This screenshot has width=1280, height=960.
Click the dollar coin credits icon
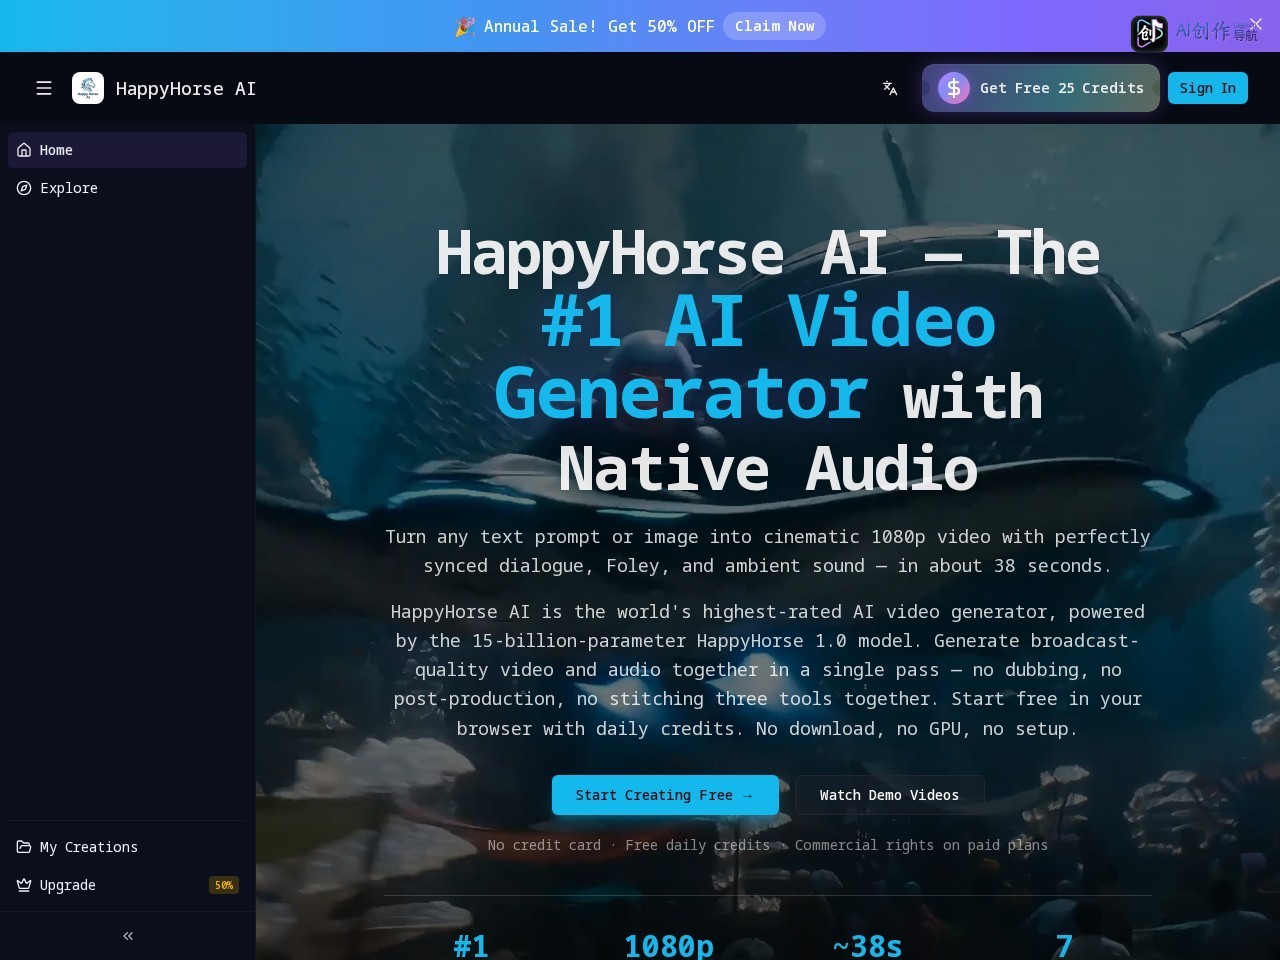pos(954,88)
